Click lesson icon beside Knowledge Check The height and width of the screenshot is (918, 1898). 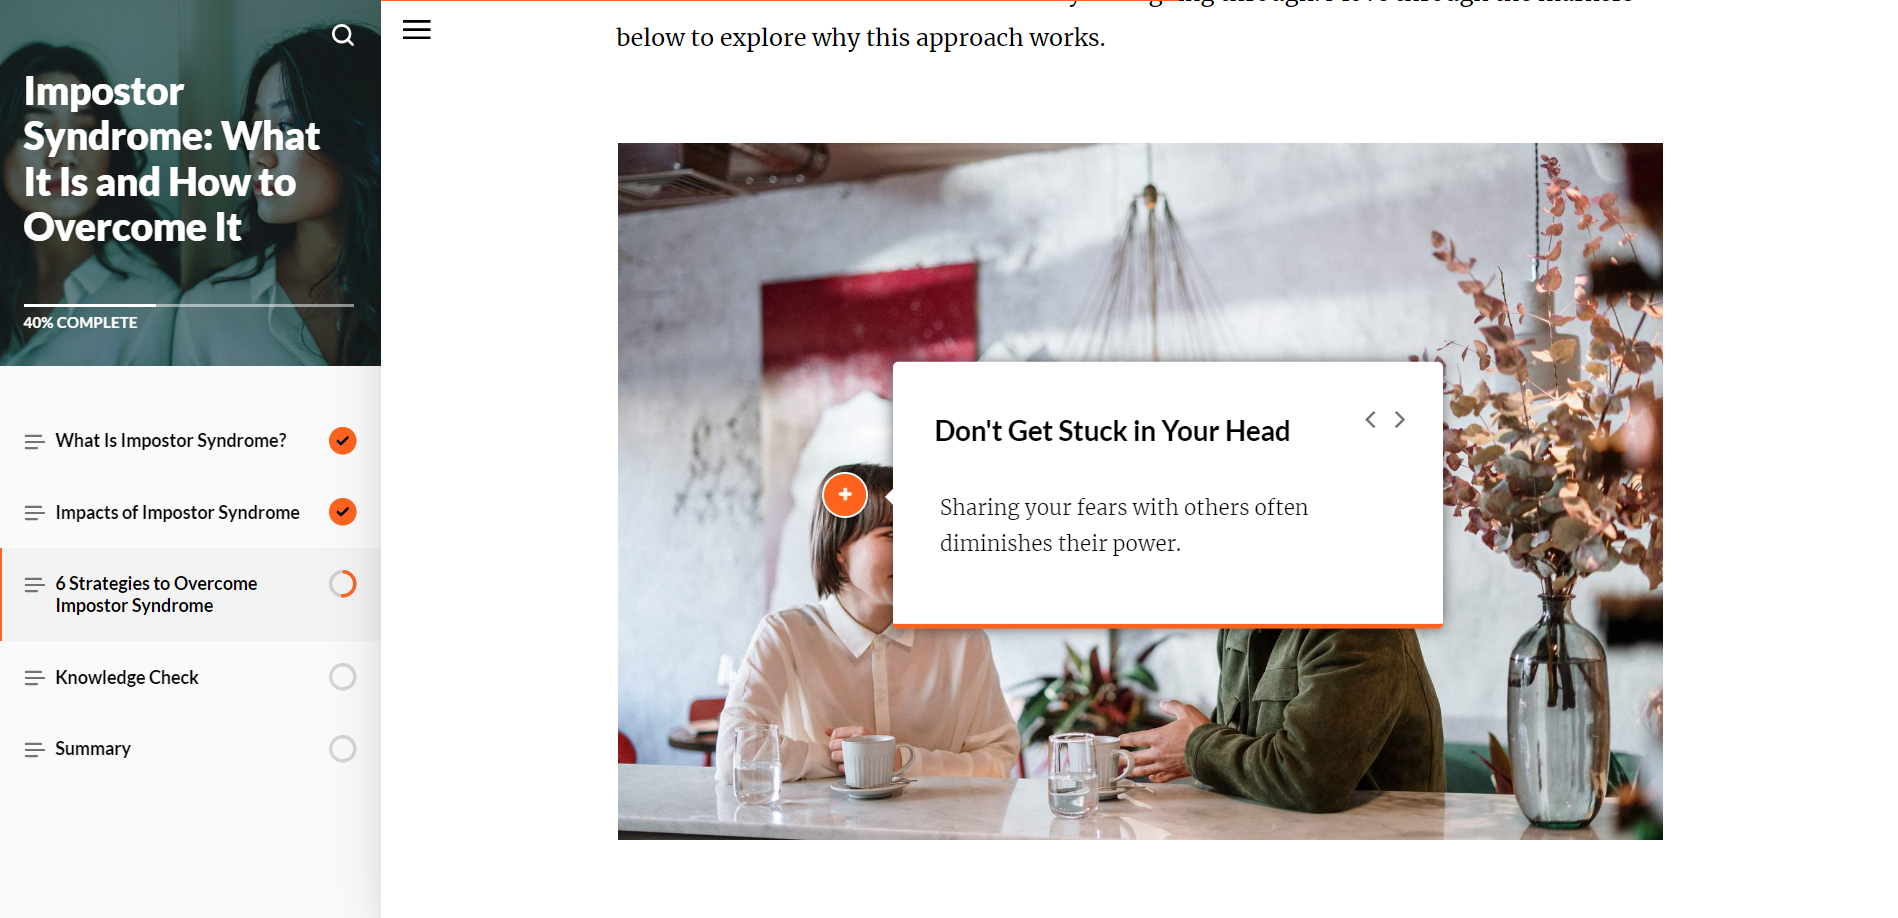(34, 678)
